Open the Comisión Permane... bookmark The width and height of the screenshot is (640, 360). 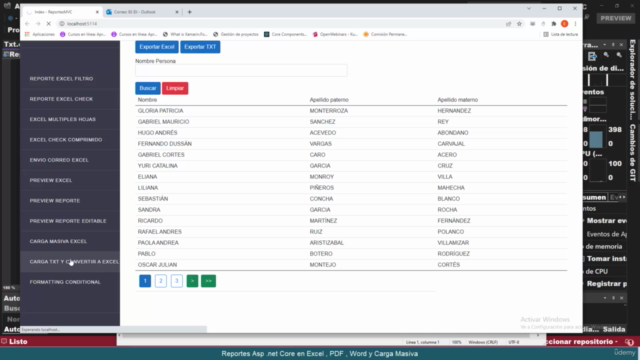[385, 34]
